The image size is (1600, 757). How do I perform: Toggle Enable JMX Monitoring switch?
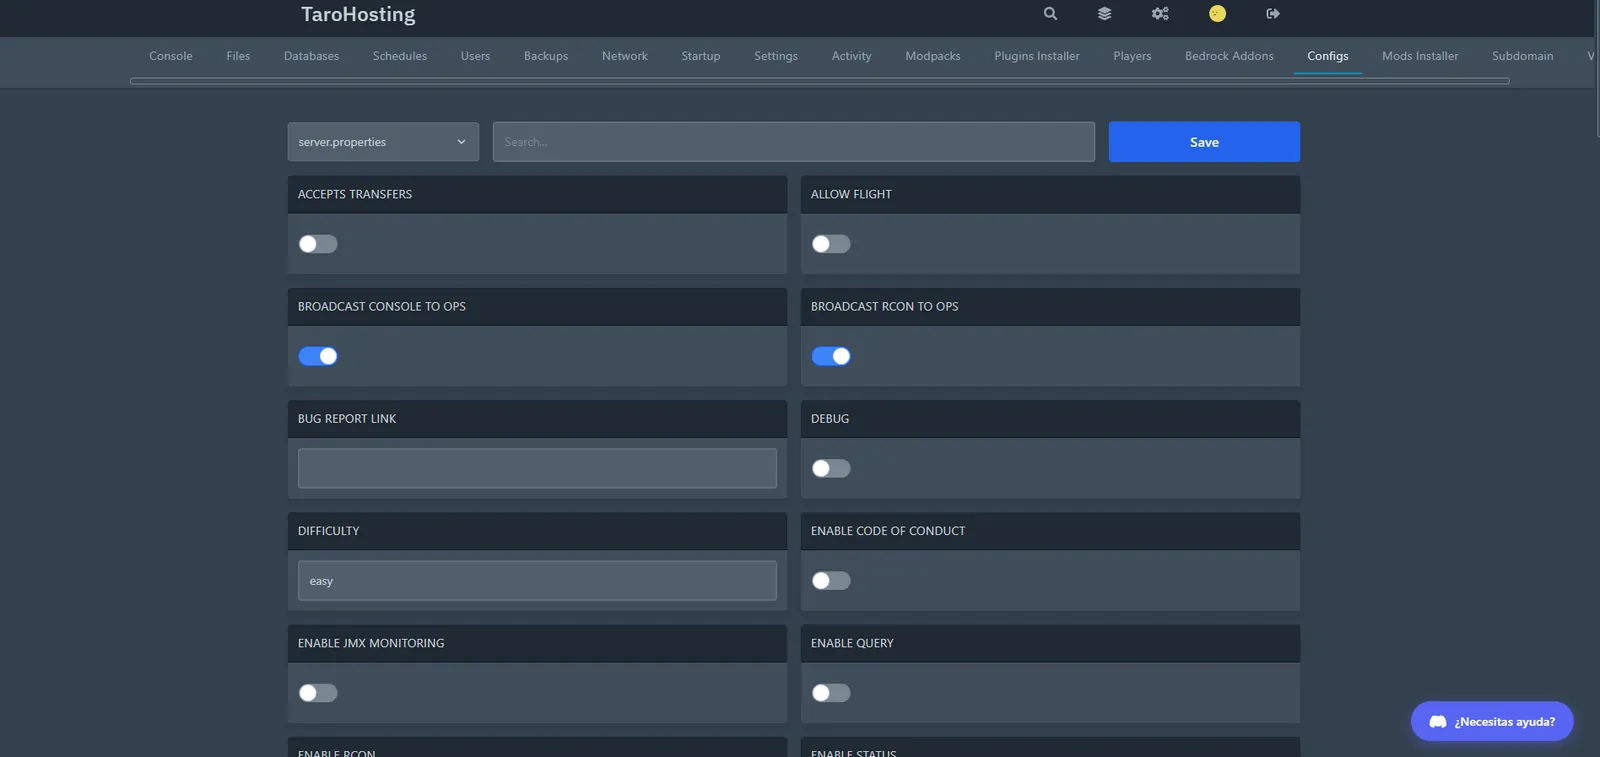coord(318,693)
